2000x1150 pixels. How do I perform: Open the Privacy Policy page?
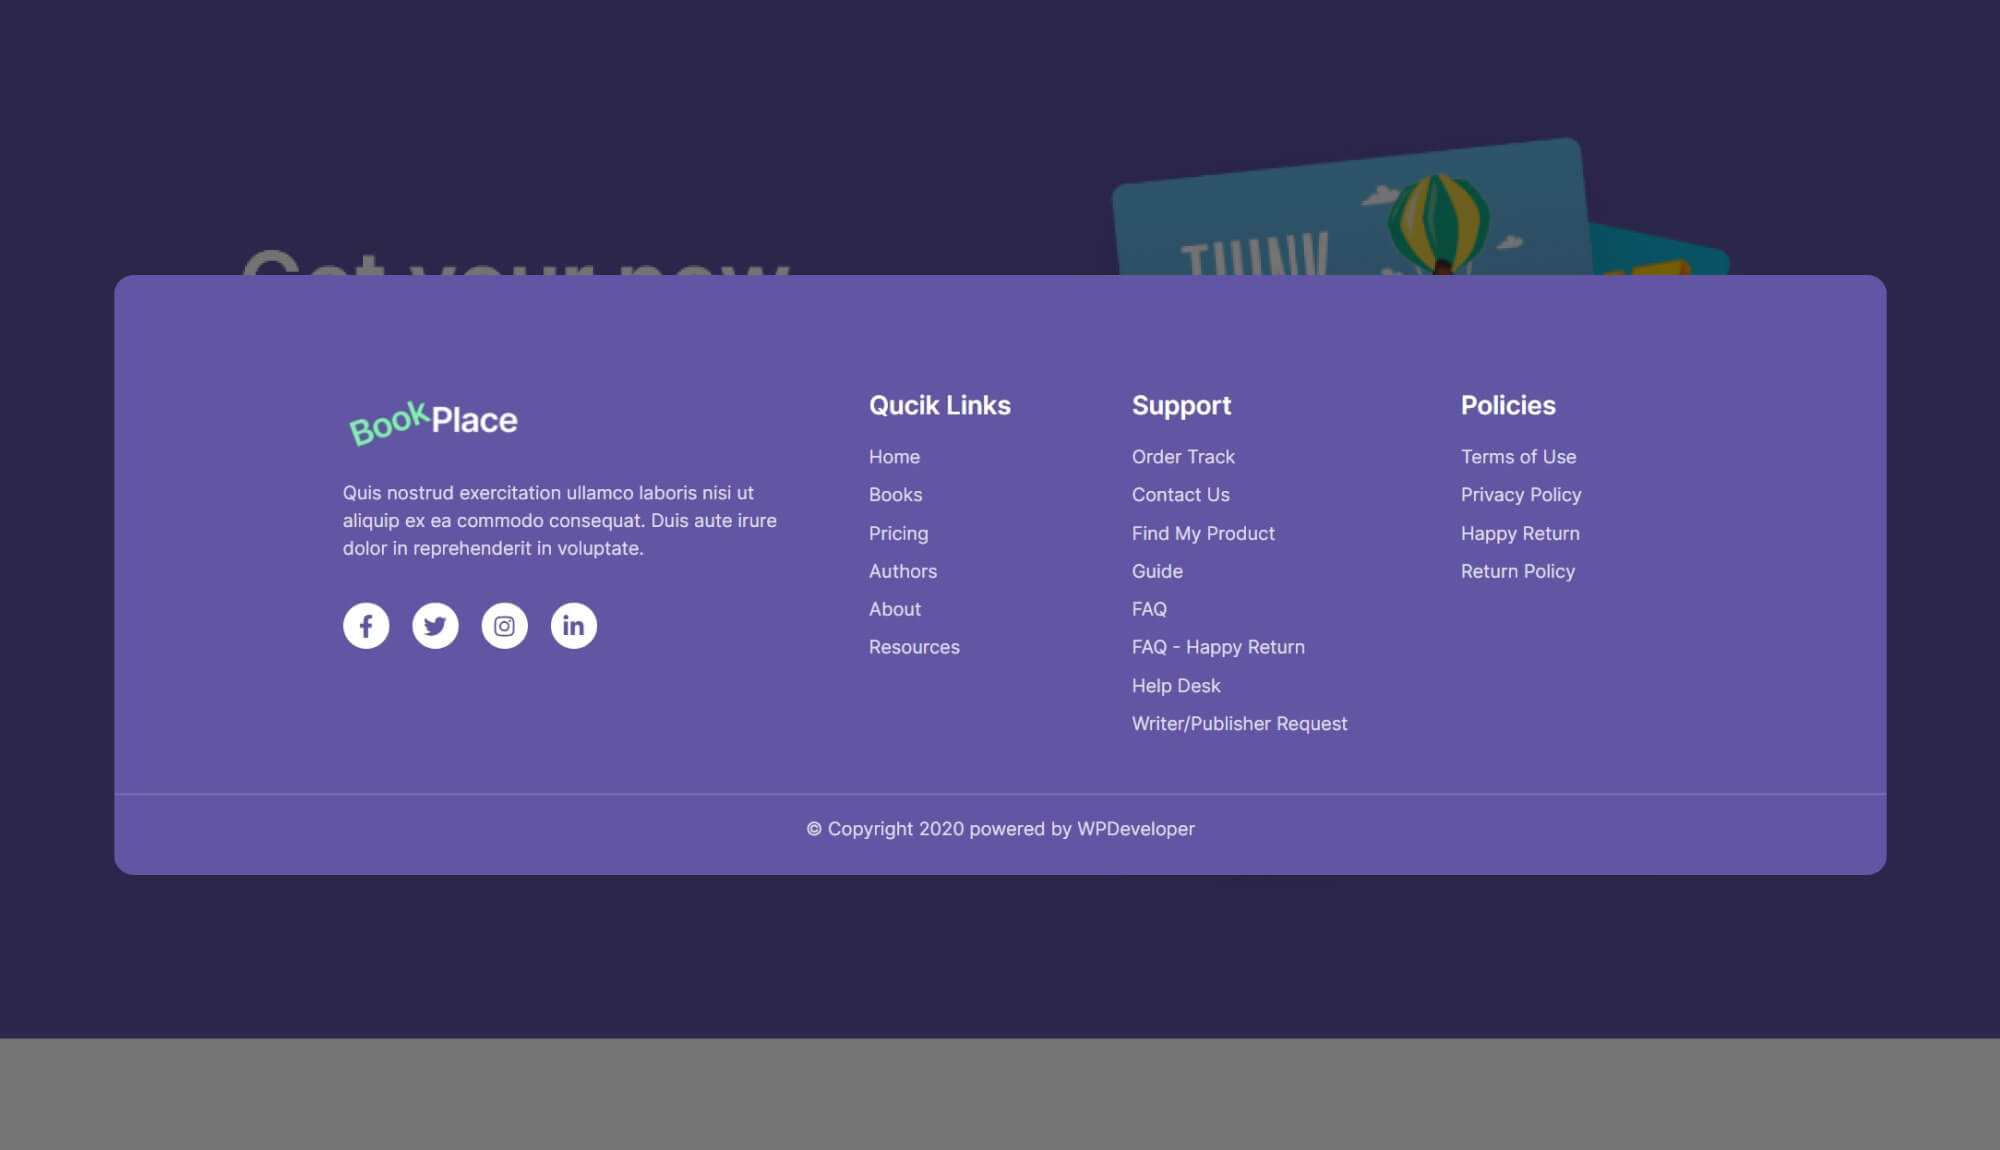[x=1521, y=494]
